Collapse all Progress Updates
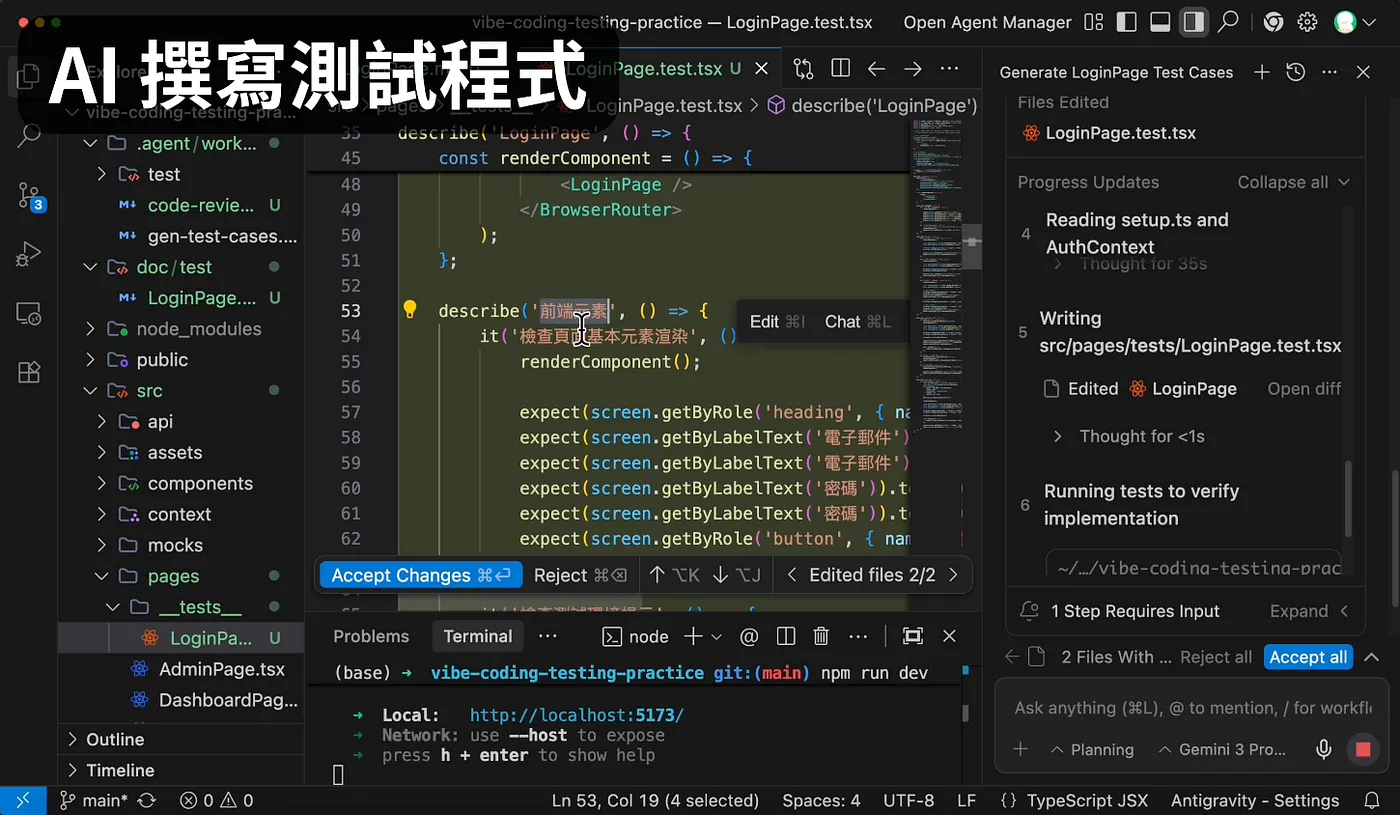The width and height of the screenshot is (1400, 815). (1294, 182)
